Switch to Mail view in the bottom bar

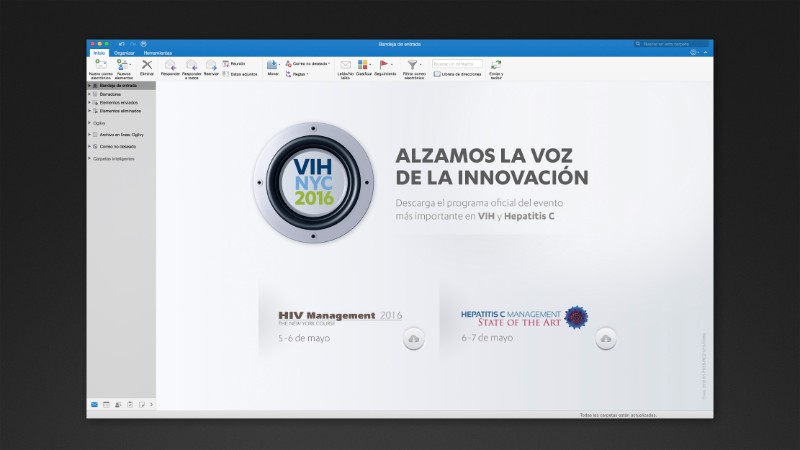click(x=94, y=405)
